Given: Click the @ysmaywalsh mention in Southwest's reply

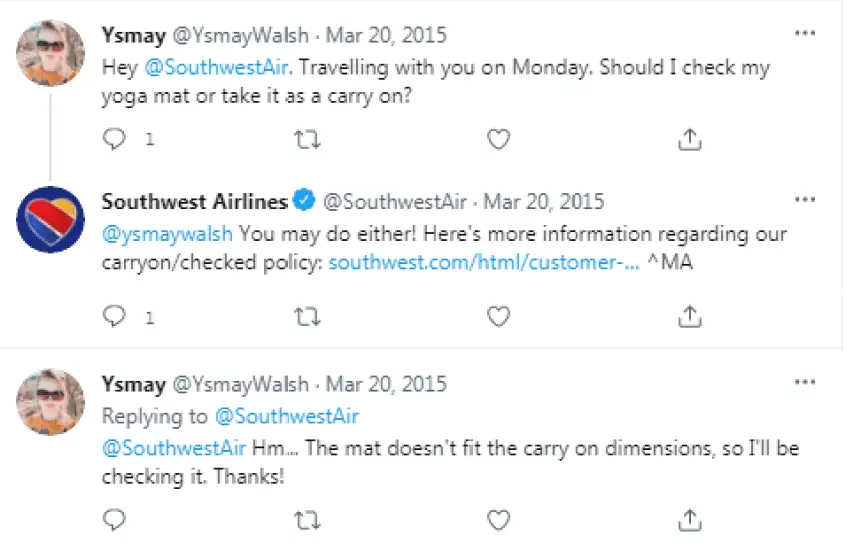Looking at the screenshot, I should tap(167, 235).
